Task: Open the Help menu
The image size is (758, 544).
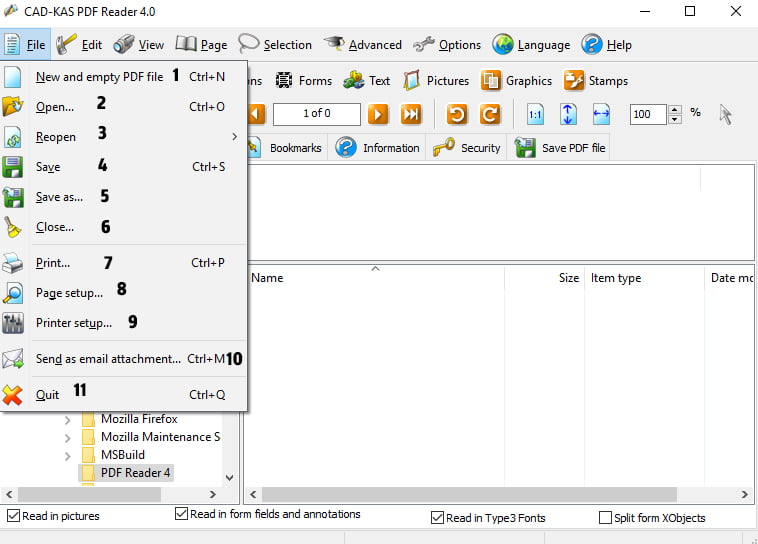Action: [x=607, y=44]
